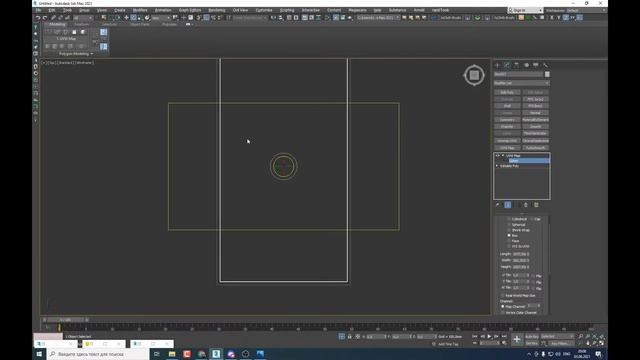
Task: Toggle Show End Result in modifier stack
Action: pos(508,205)
